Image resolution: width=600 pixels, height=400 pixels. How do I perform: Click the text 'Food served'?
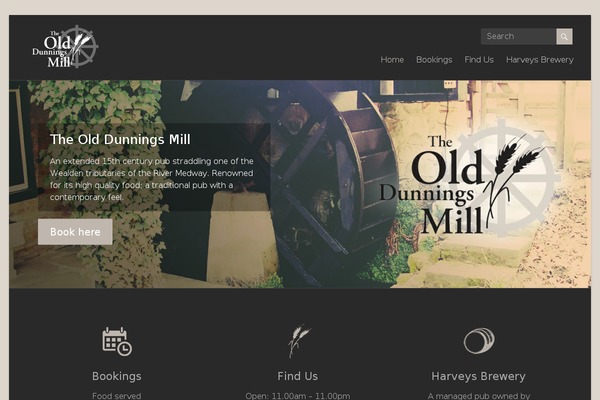pos(117,396)
